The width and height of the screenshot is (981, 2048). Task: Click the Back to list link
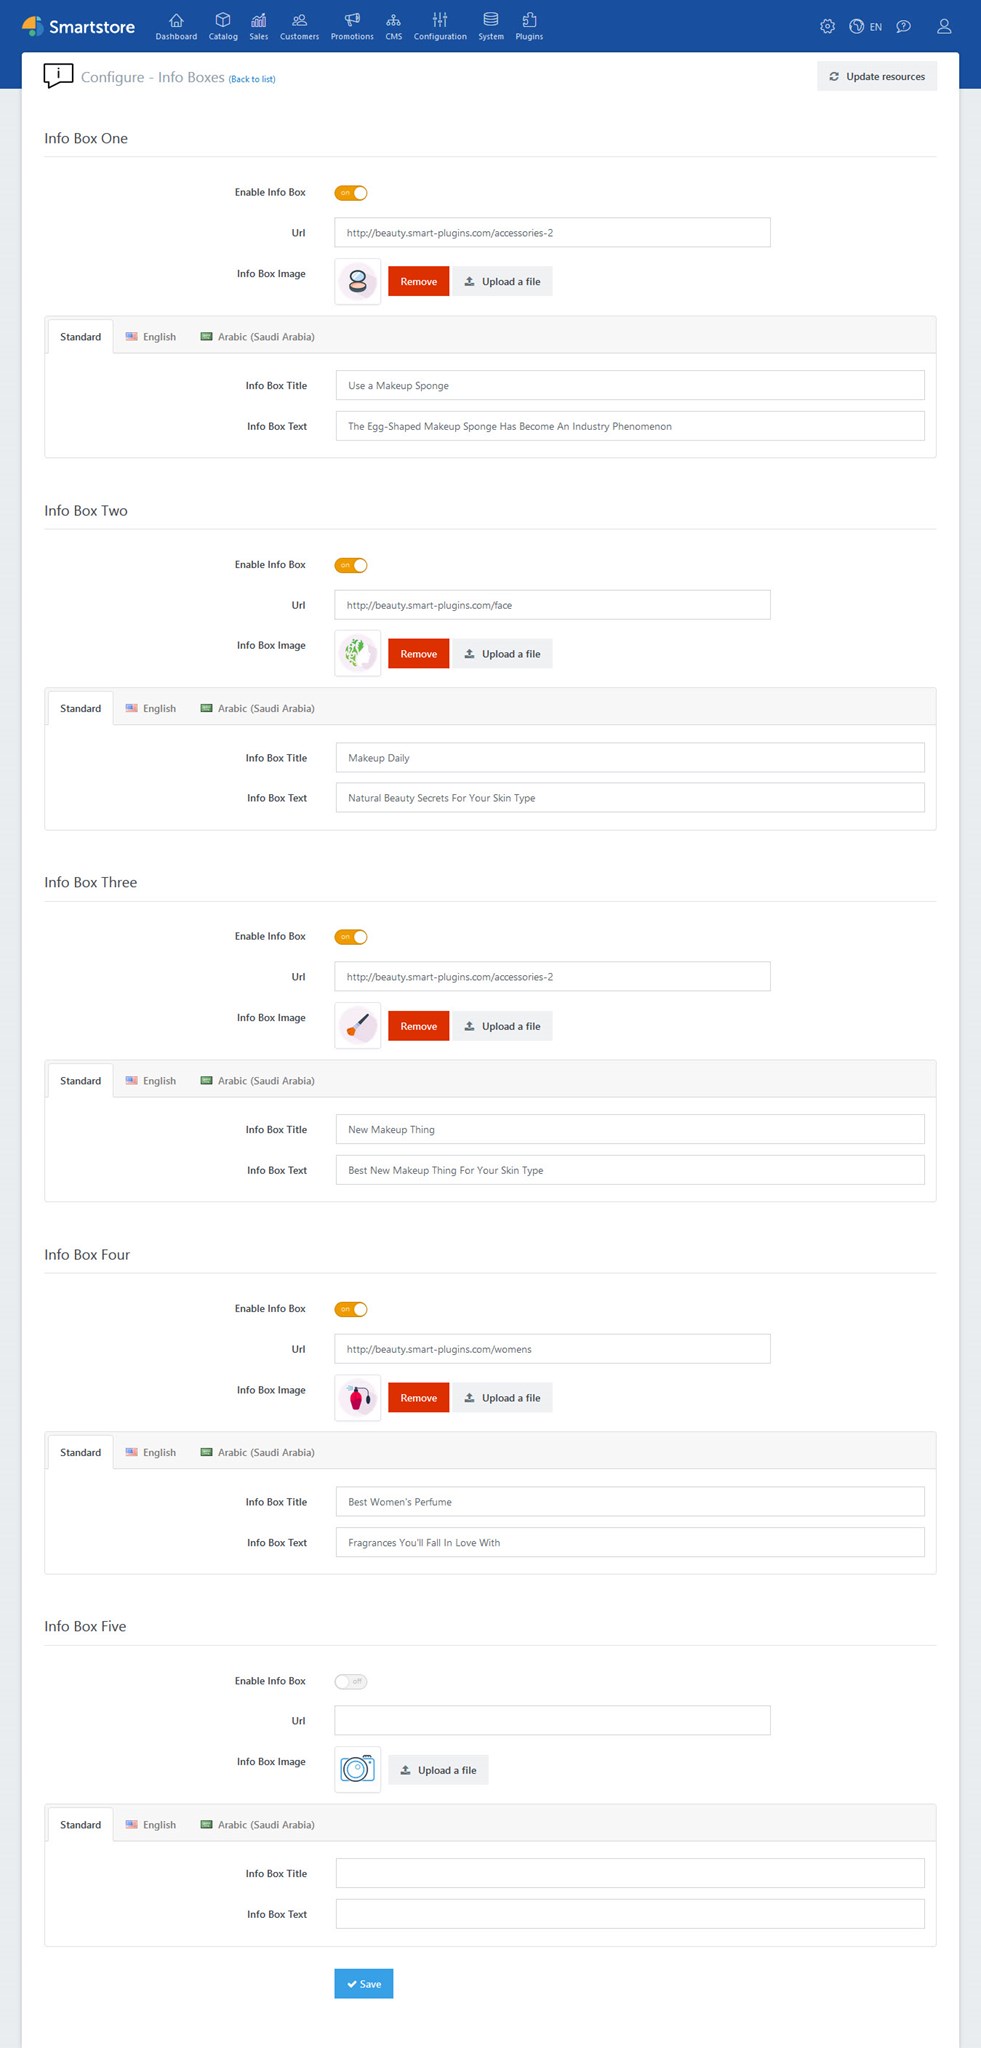252,79
